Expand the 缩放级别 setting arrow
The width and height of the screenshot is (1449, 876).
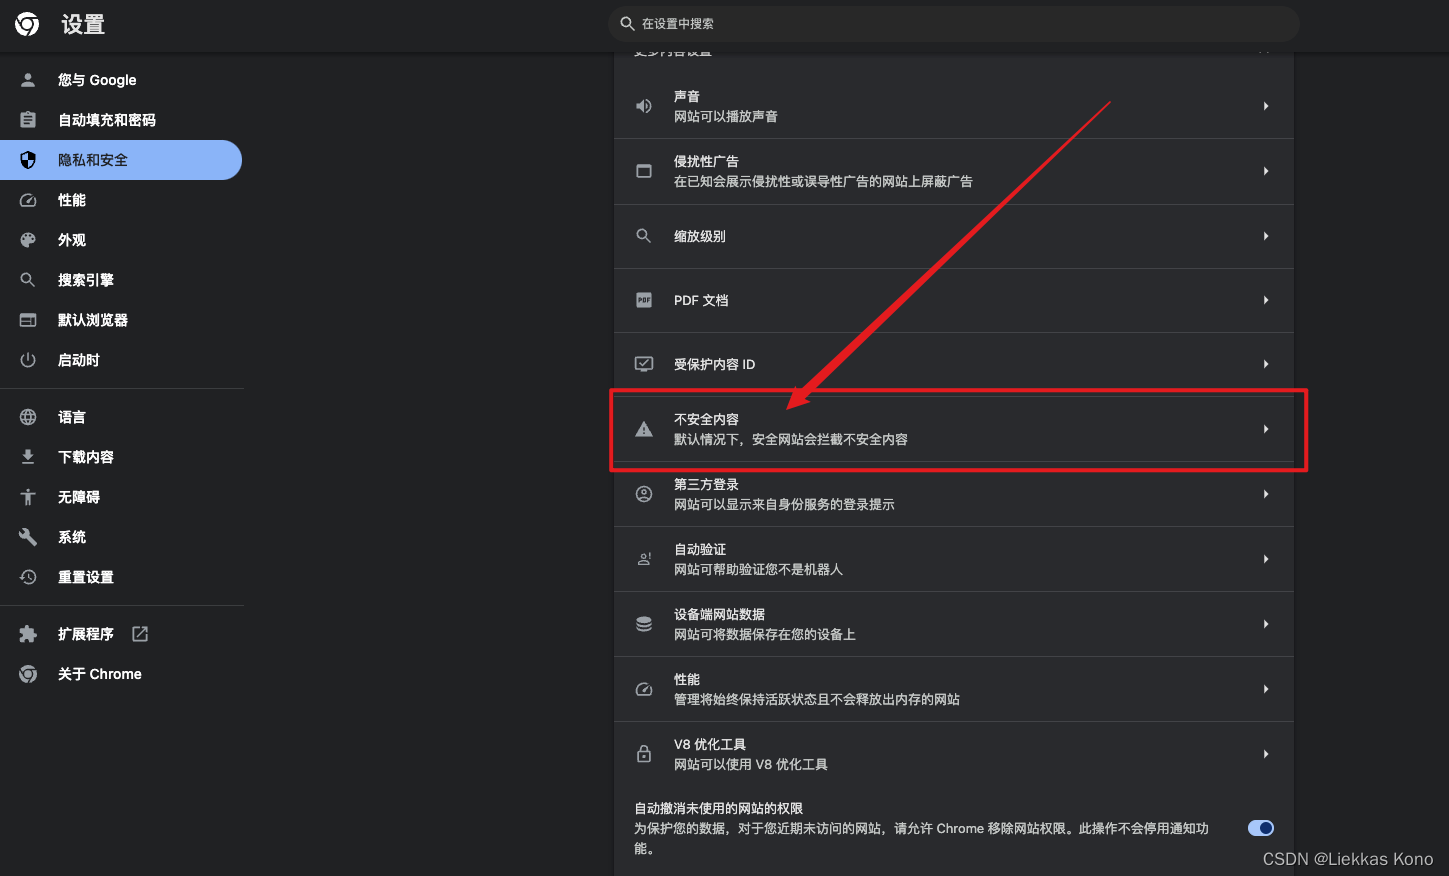[x=1266, y=236]
